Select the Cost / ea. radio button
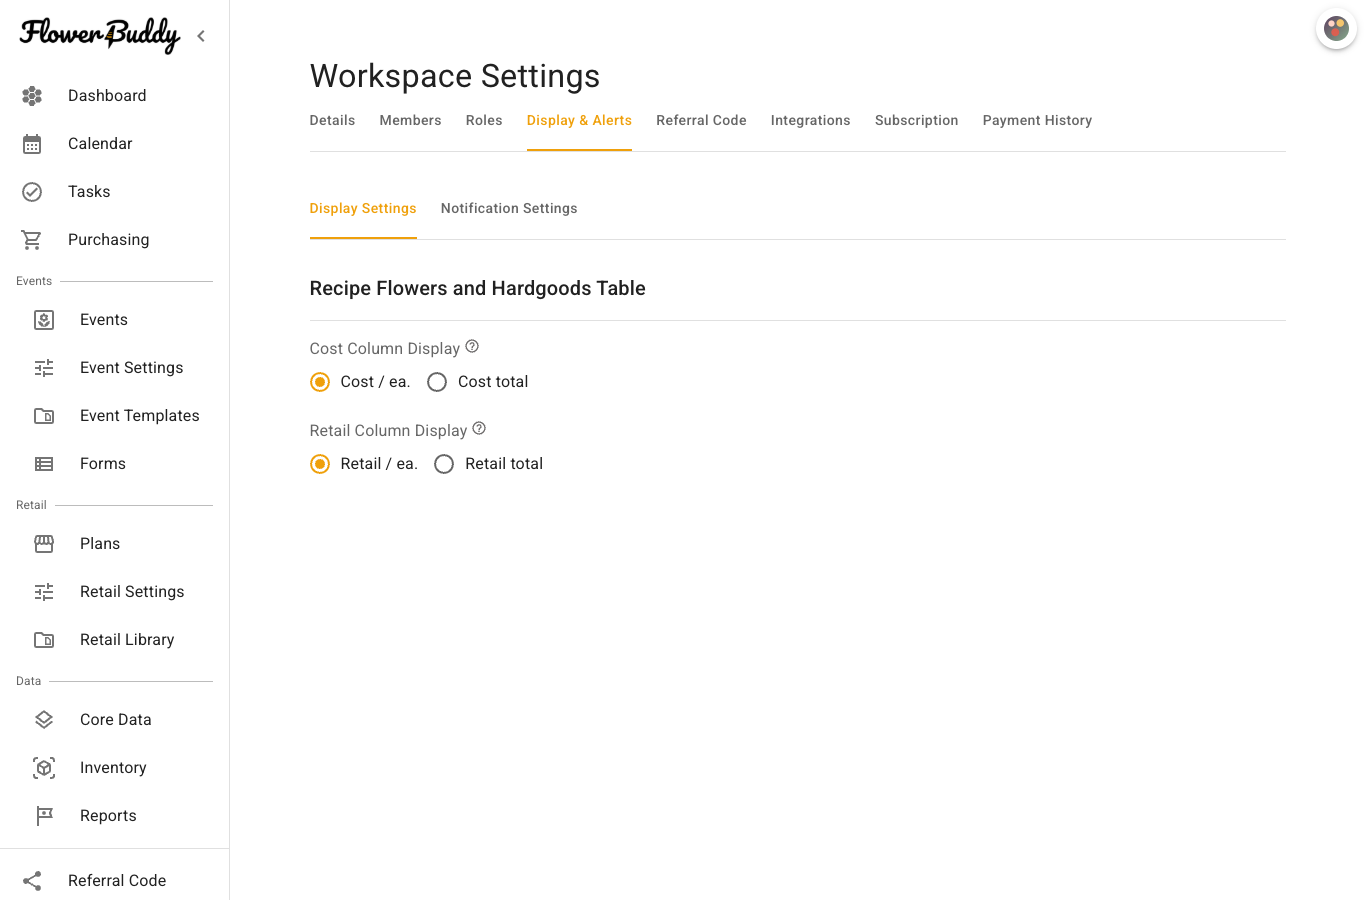 tap(320, 382)
